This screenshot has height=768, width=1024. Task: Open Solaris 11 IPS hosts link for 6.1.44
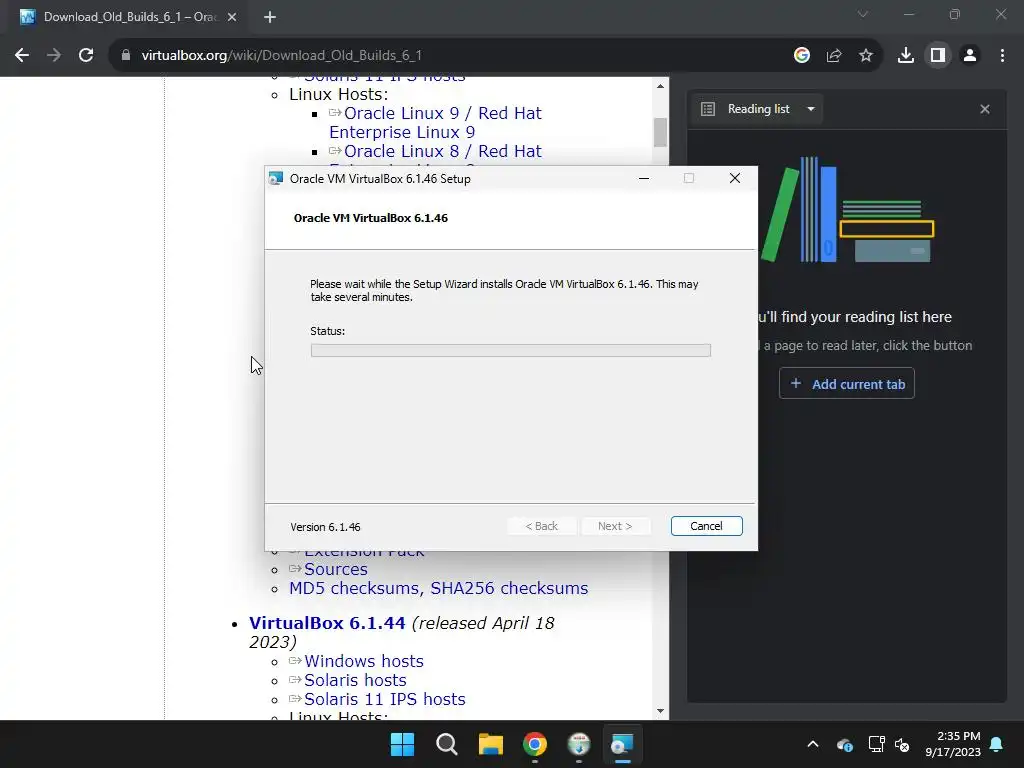(x=385, y=699)
